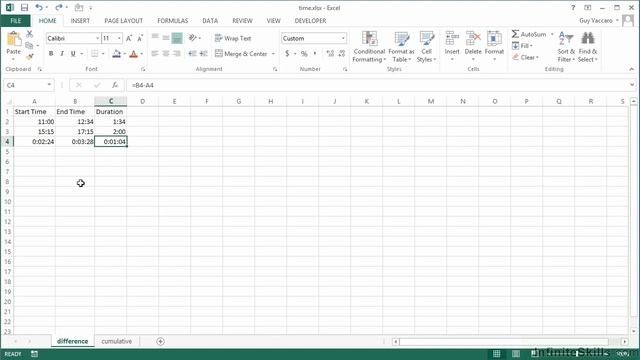Image resolution: width=640 pixels, height=360 pixels.
Task: Open the Fill dropdown
Action: [523, 46]
